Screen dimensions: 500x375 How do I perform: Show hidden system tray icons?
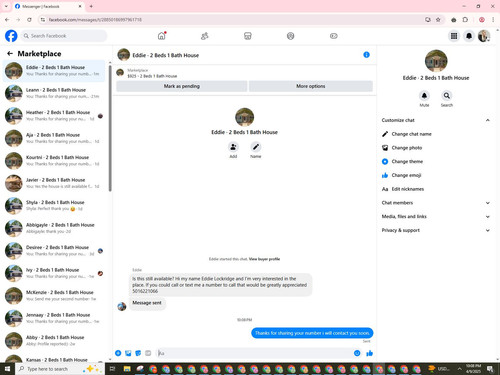[x=459, y=369]
